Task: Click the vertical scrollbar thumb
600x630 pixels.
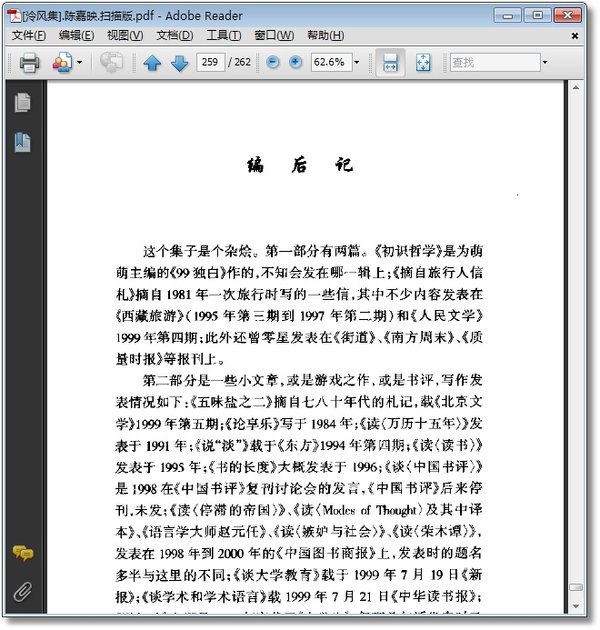Action: pos(575,587)
